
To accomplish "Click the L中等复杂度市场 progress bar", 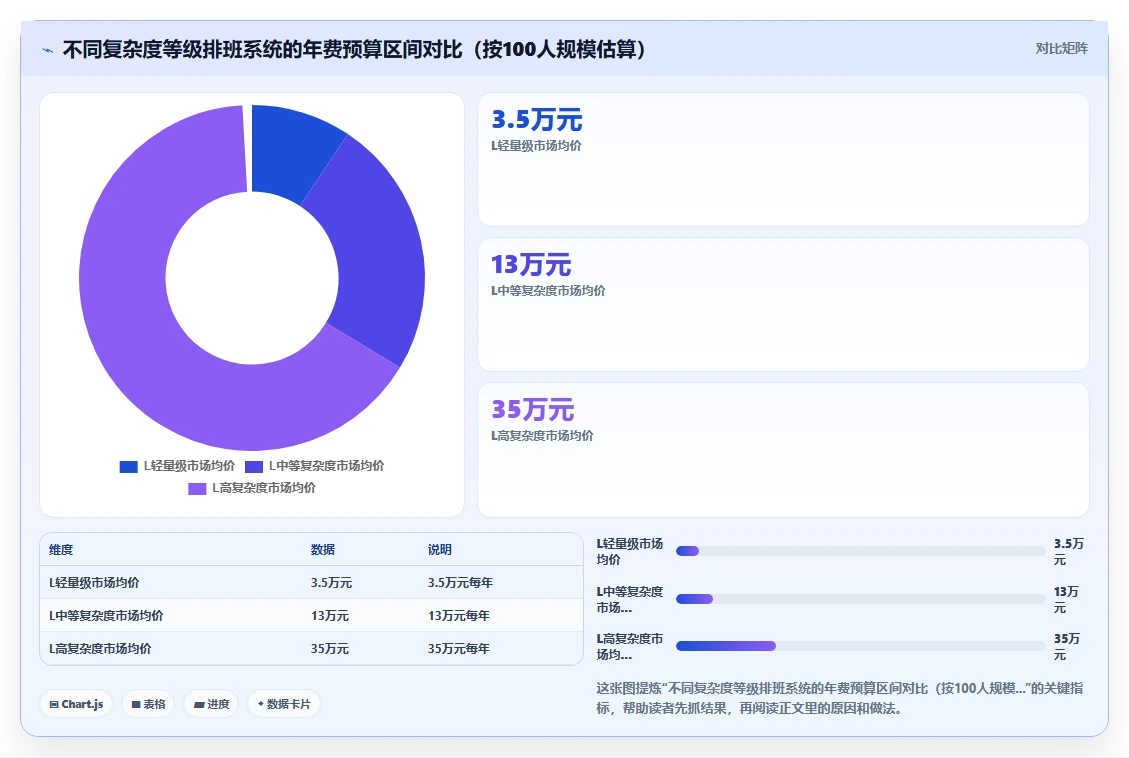I will pos(860,599).
